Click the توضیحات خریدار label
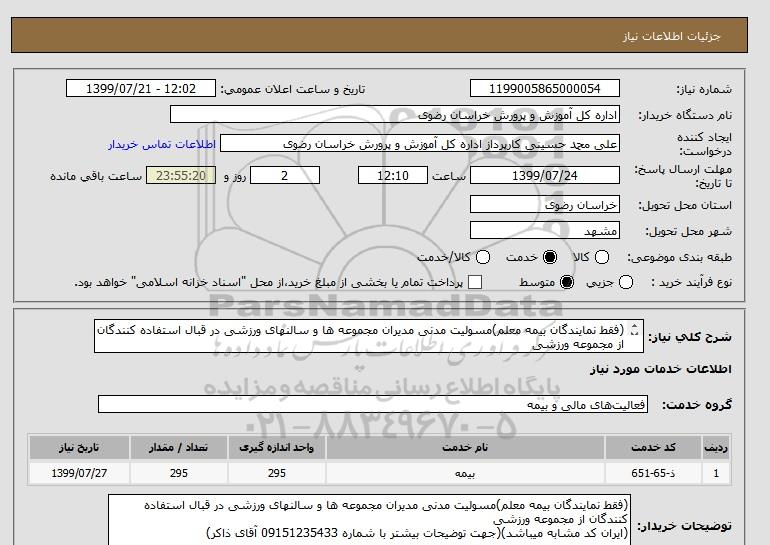The image size is (770, 545). (x=685, y=526)
